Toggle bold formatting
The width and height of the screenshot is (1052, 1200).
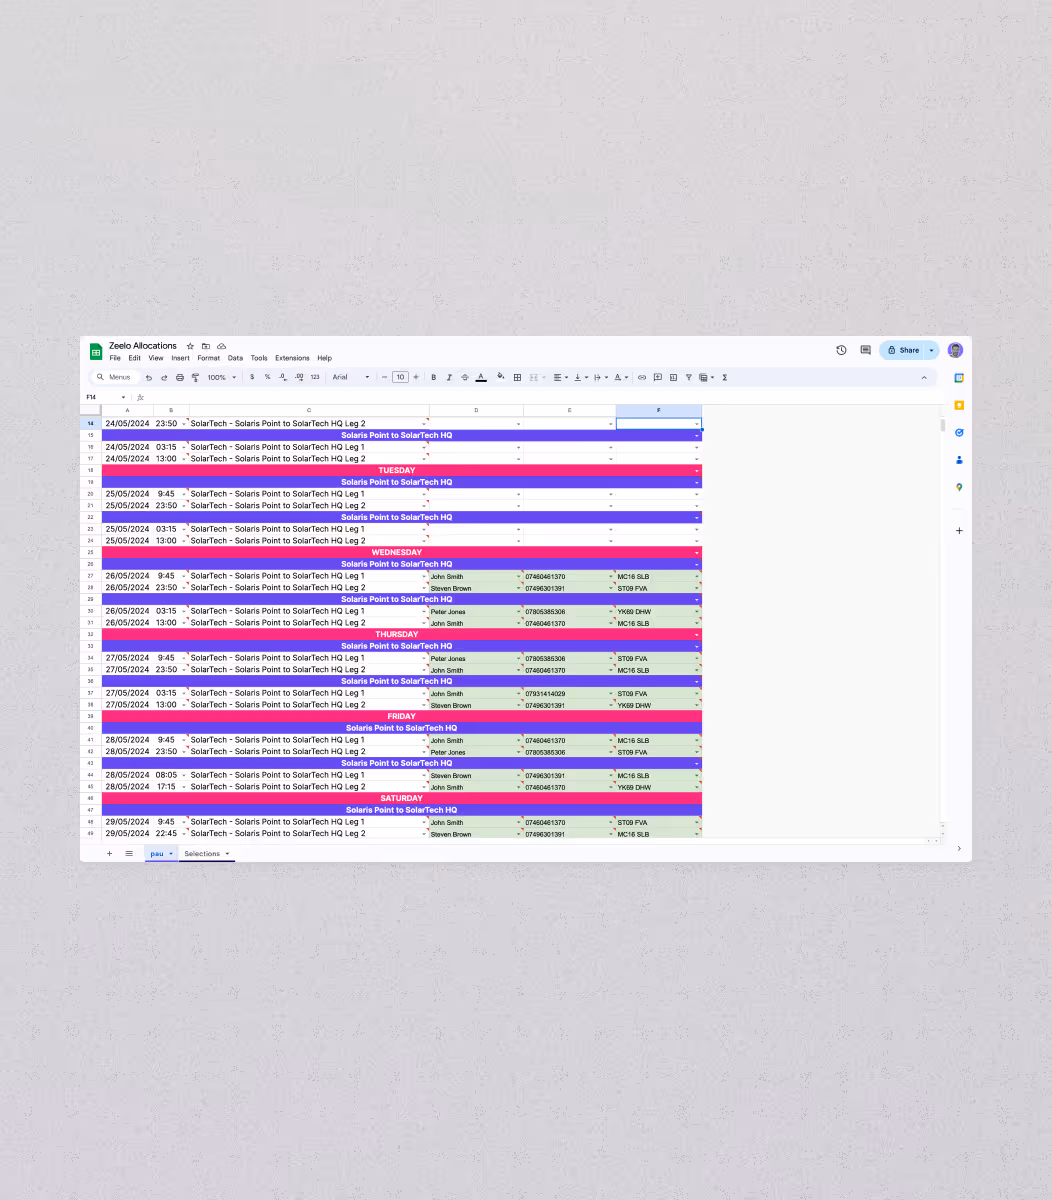(x=433, y=377)
